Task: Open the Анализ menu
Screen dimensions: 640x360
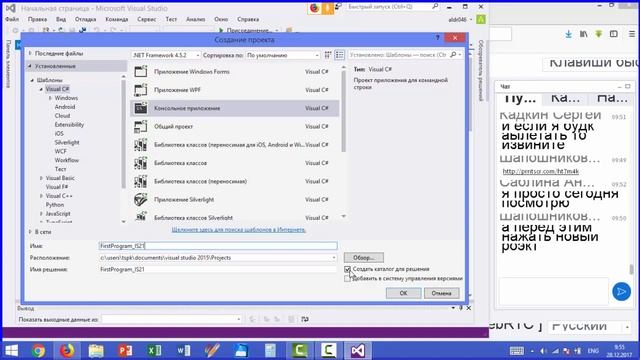Action: tap(196, 19)
